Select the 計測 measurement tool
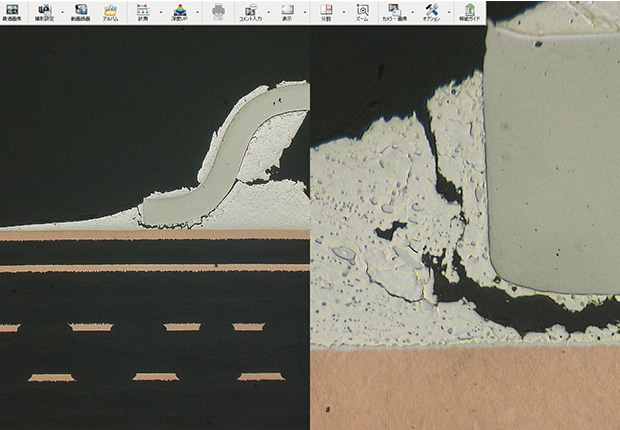 [142, 12]
